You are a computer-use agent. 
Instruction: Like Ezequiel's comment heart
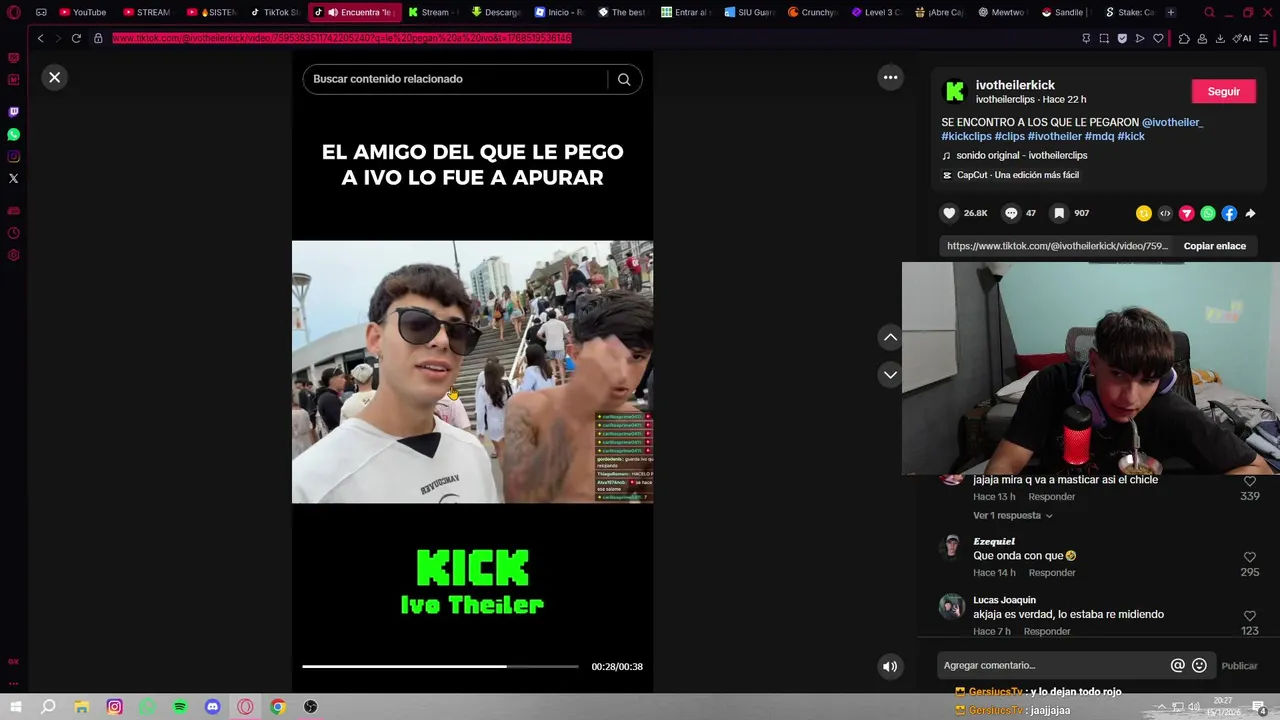coord(1250,557)
